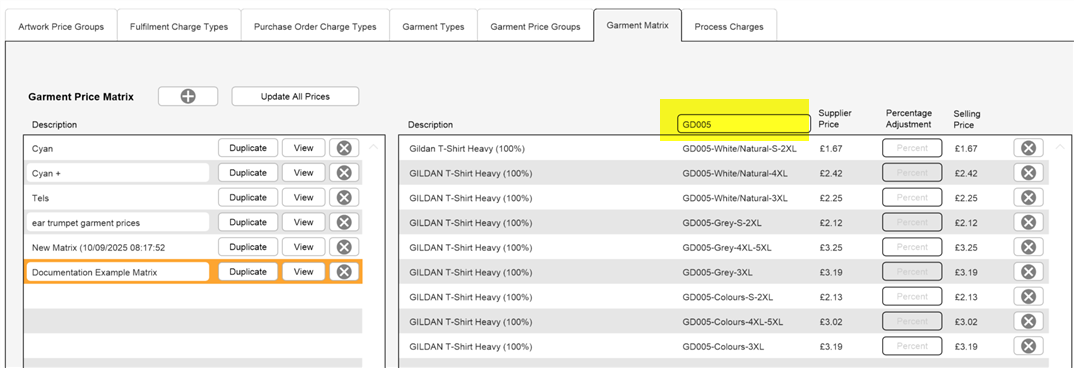1074x368 pixels.
Task: Open Purchase Order Charge Types tab
Action: tap(315, 27)
